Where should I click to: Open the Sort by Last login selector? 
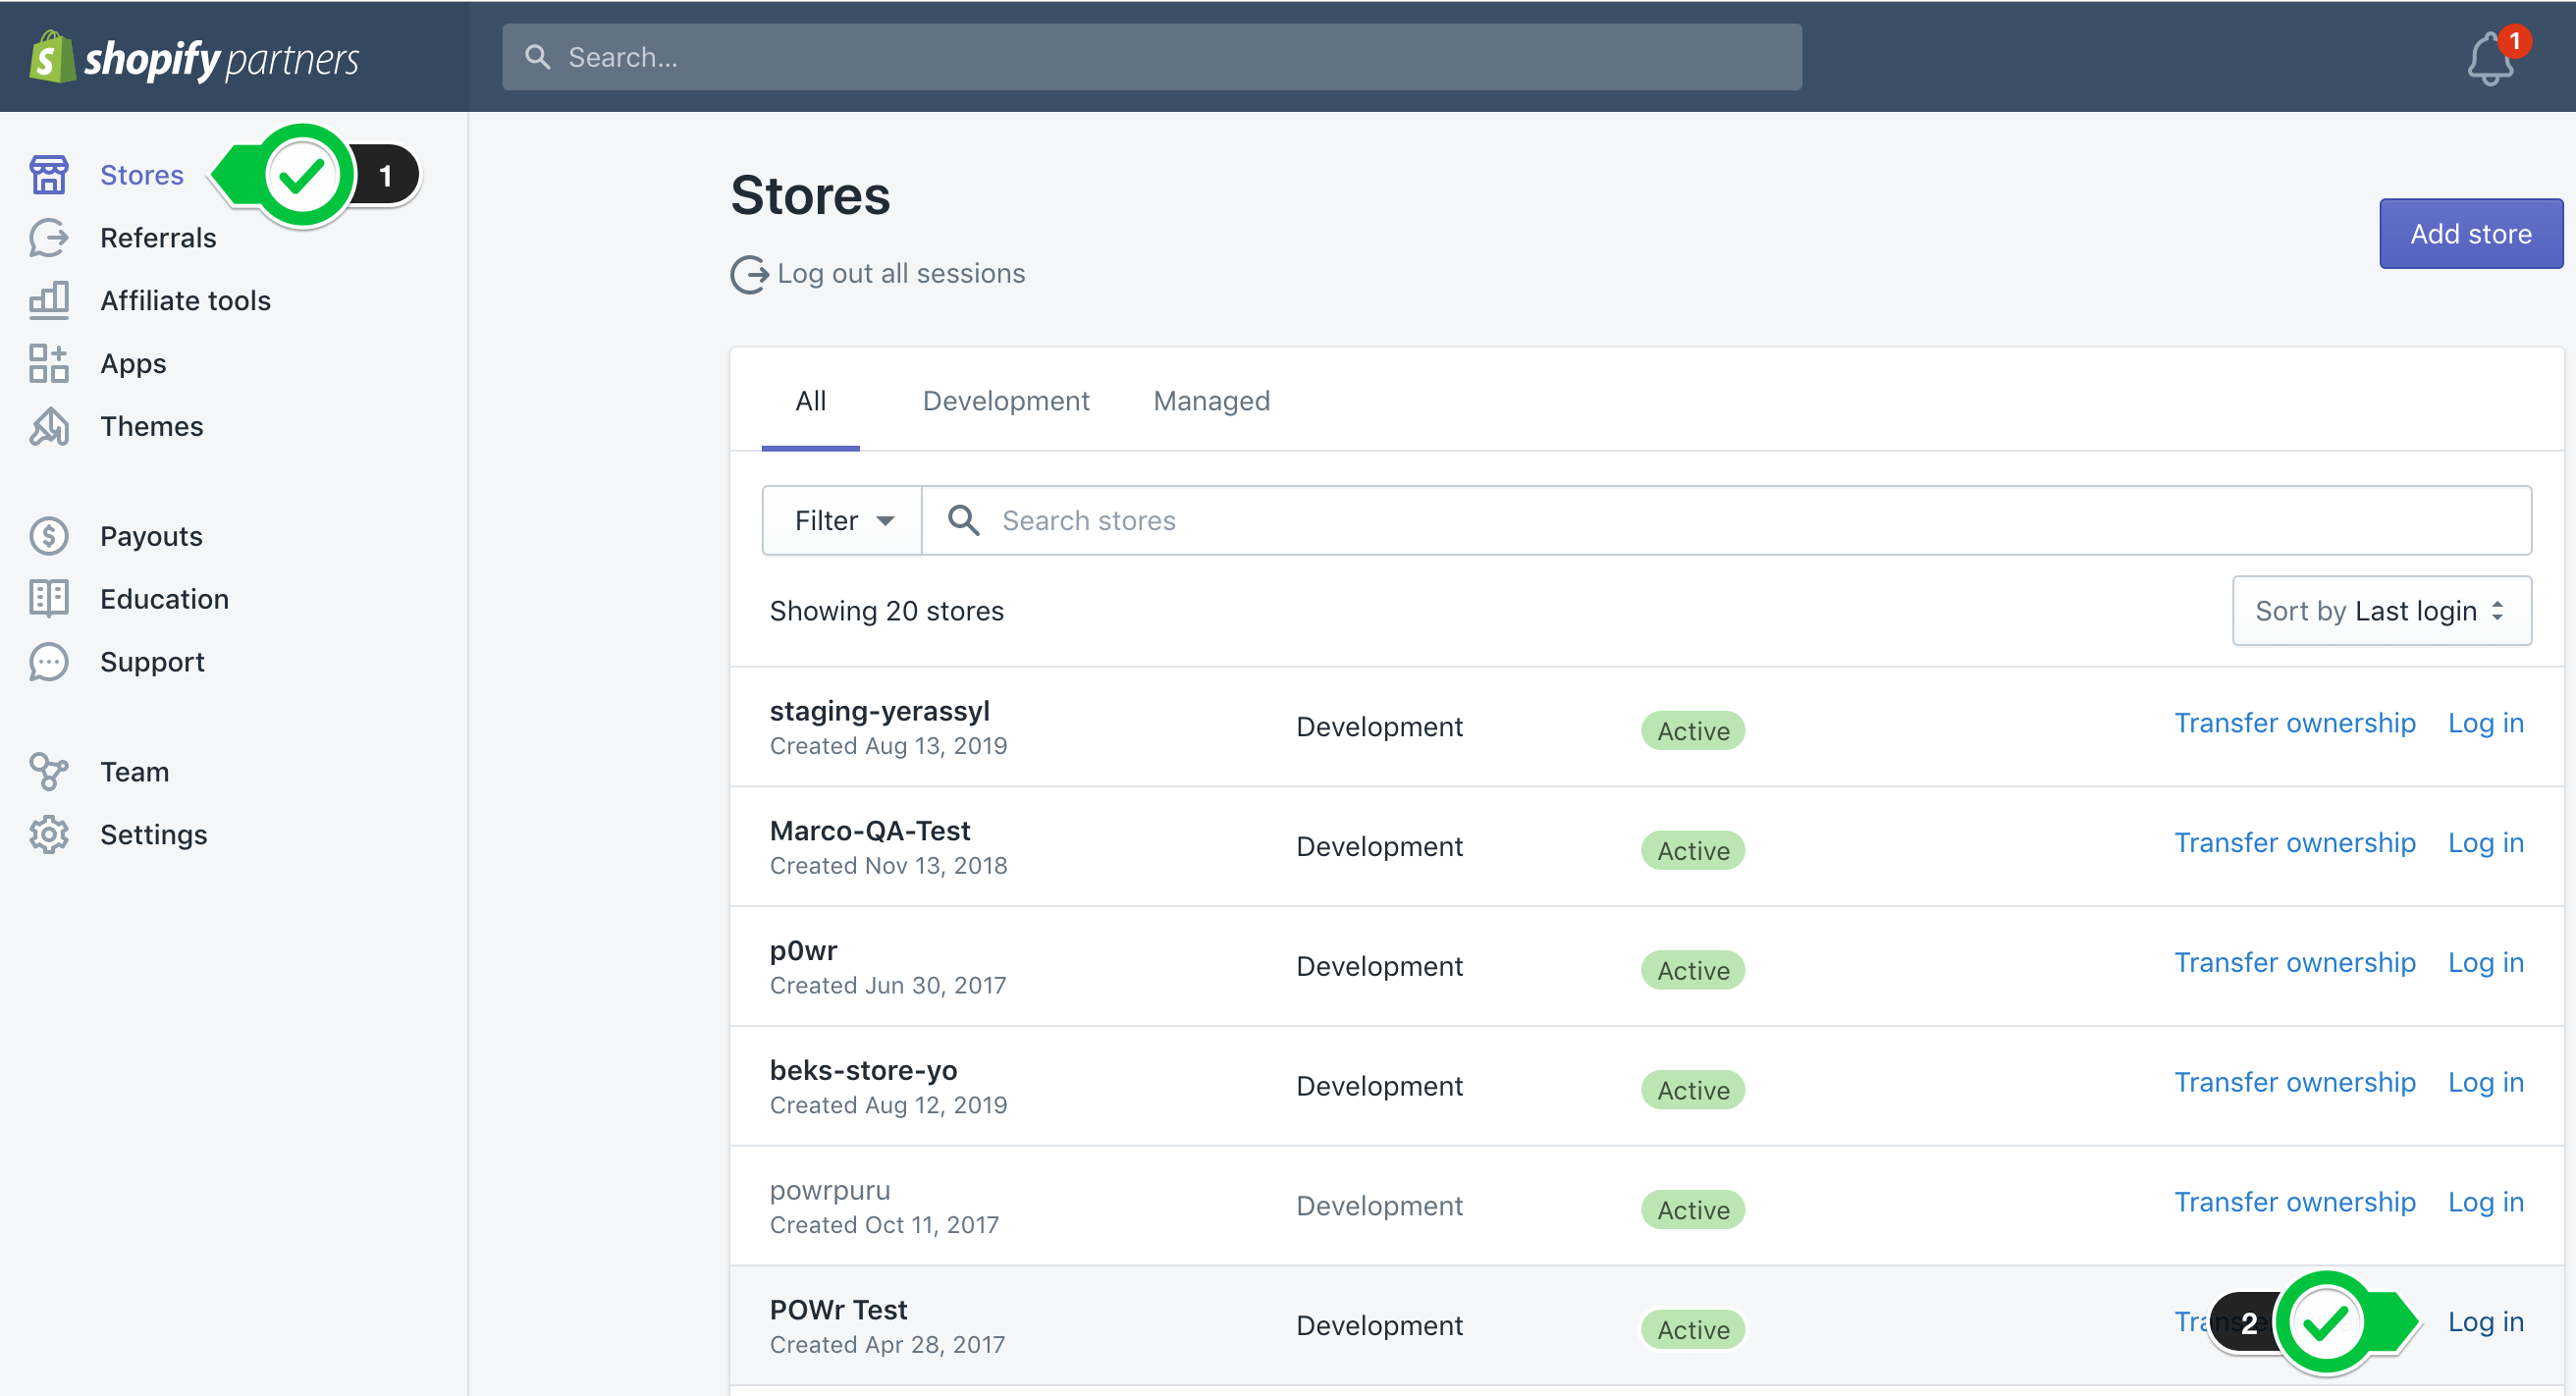click(x=2381, y=610)
